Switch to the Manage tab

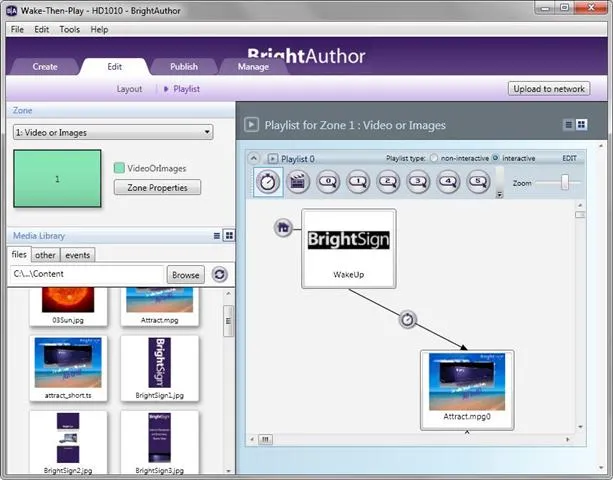(x=253, y=67)
